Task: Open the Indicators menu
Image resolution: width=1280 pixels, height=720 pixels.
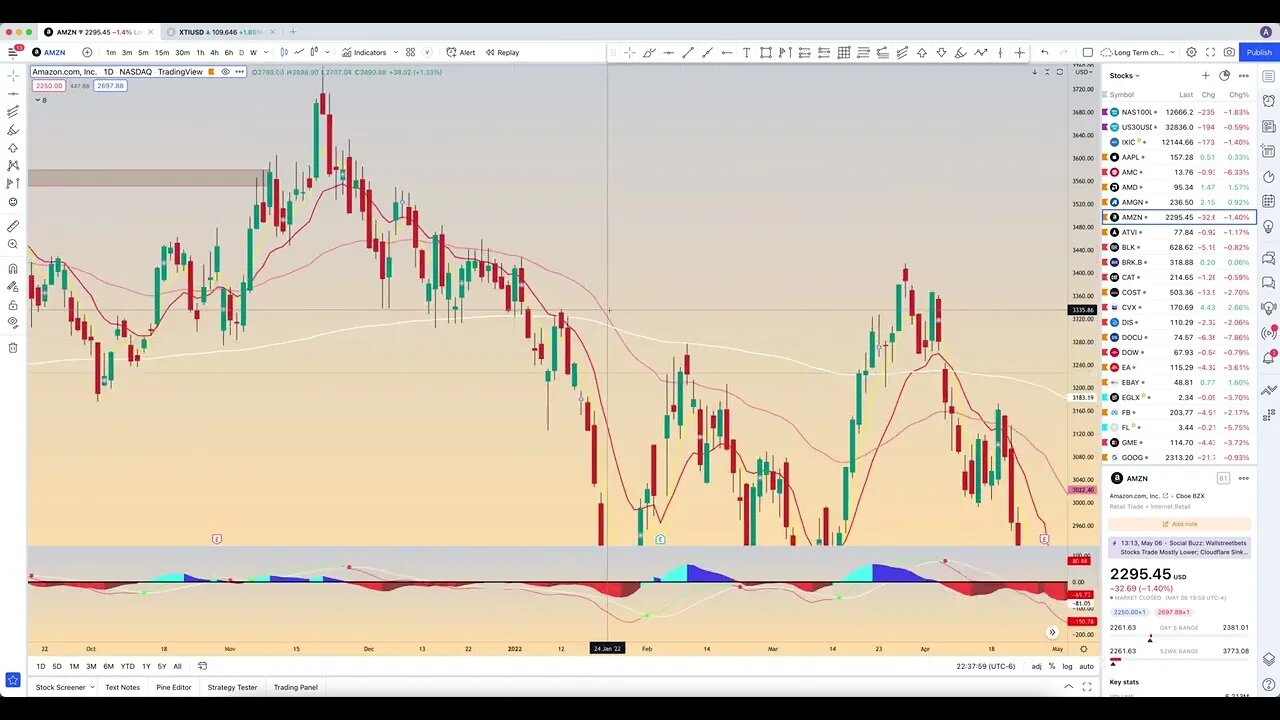Action: (364, 52)
